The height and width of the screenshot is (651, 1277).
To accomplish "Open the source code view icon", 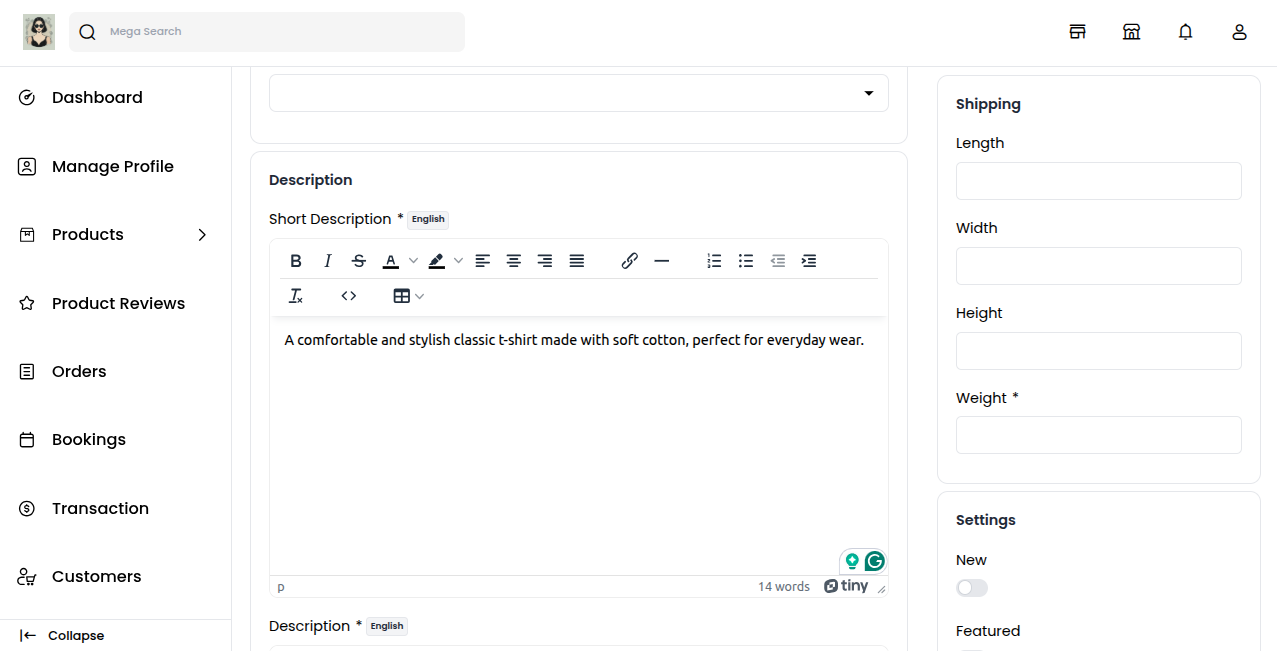I will [349, 296].
